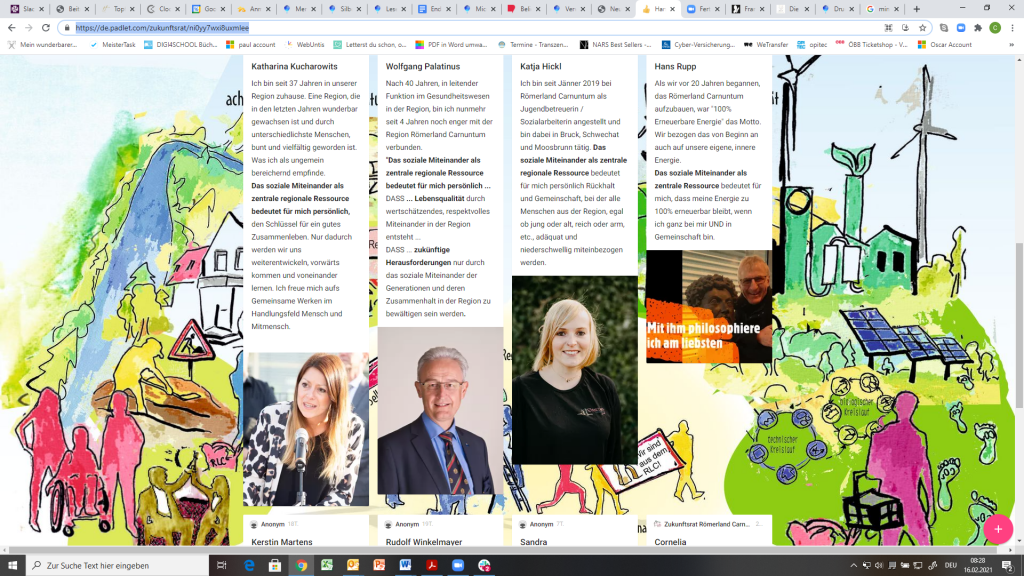Switch to the Ferti browser tab
Viewport: 1024px width, 576px height.
click(x=704, y=9)
